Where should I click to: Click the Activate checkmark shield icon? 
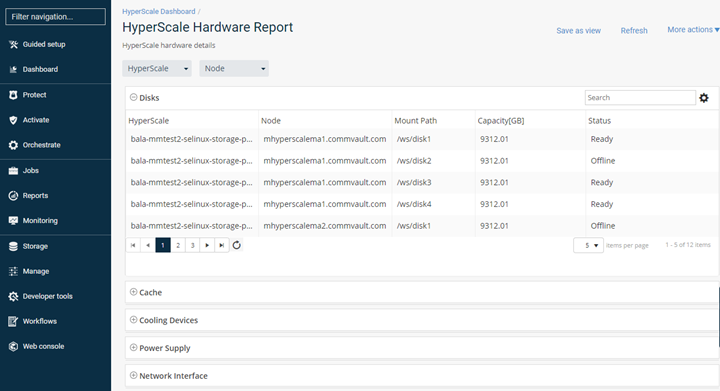click(x=13, y=120)
